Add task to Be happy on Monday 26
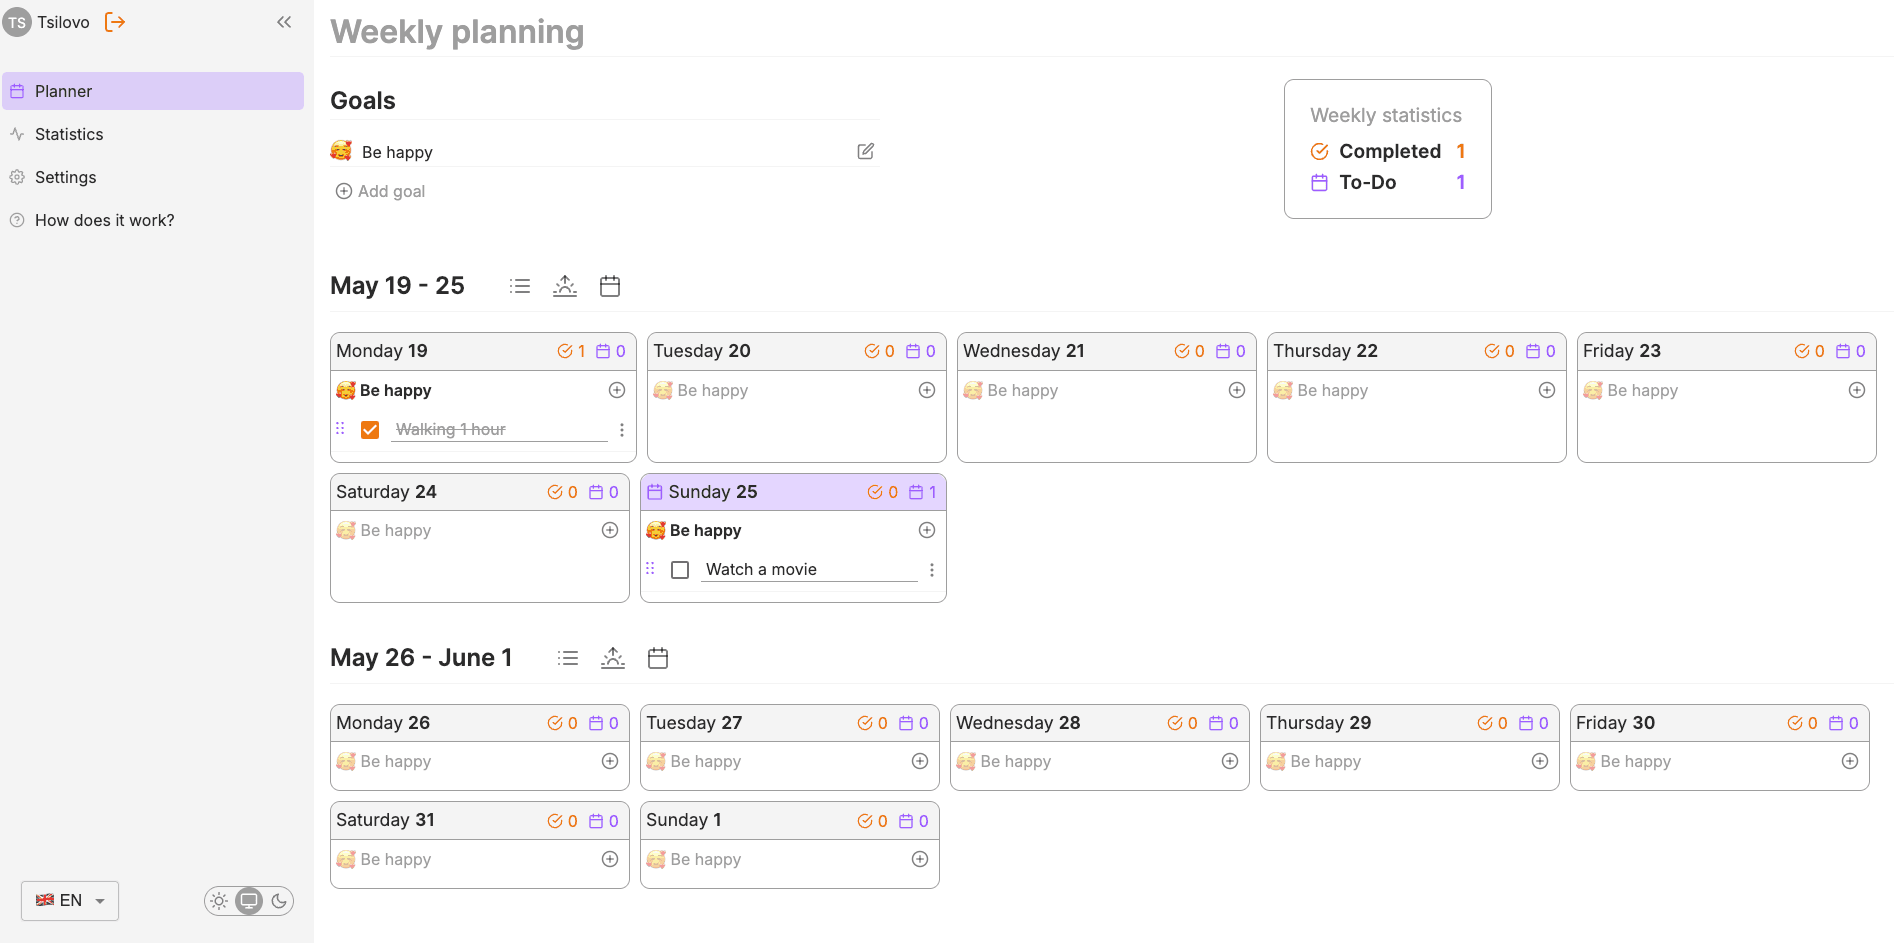Image resolution: width=1894 pixels, height=943 pixels. 610,761
